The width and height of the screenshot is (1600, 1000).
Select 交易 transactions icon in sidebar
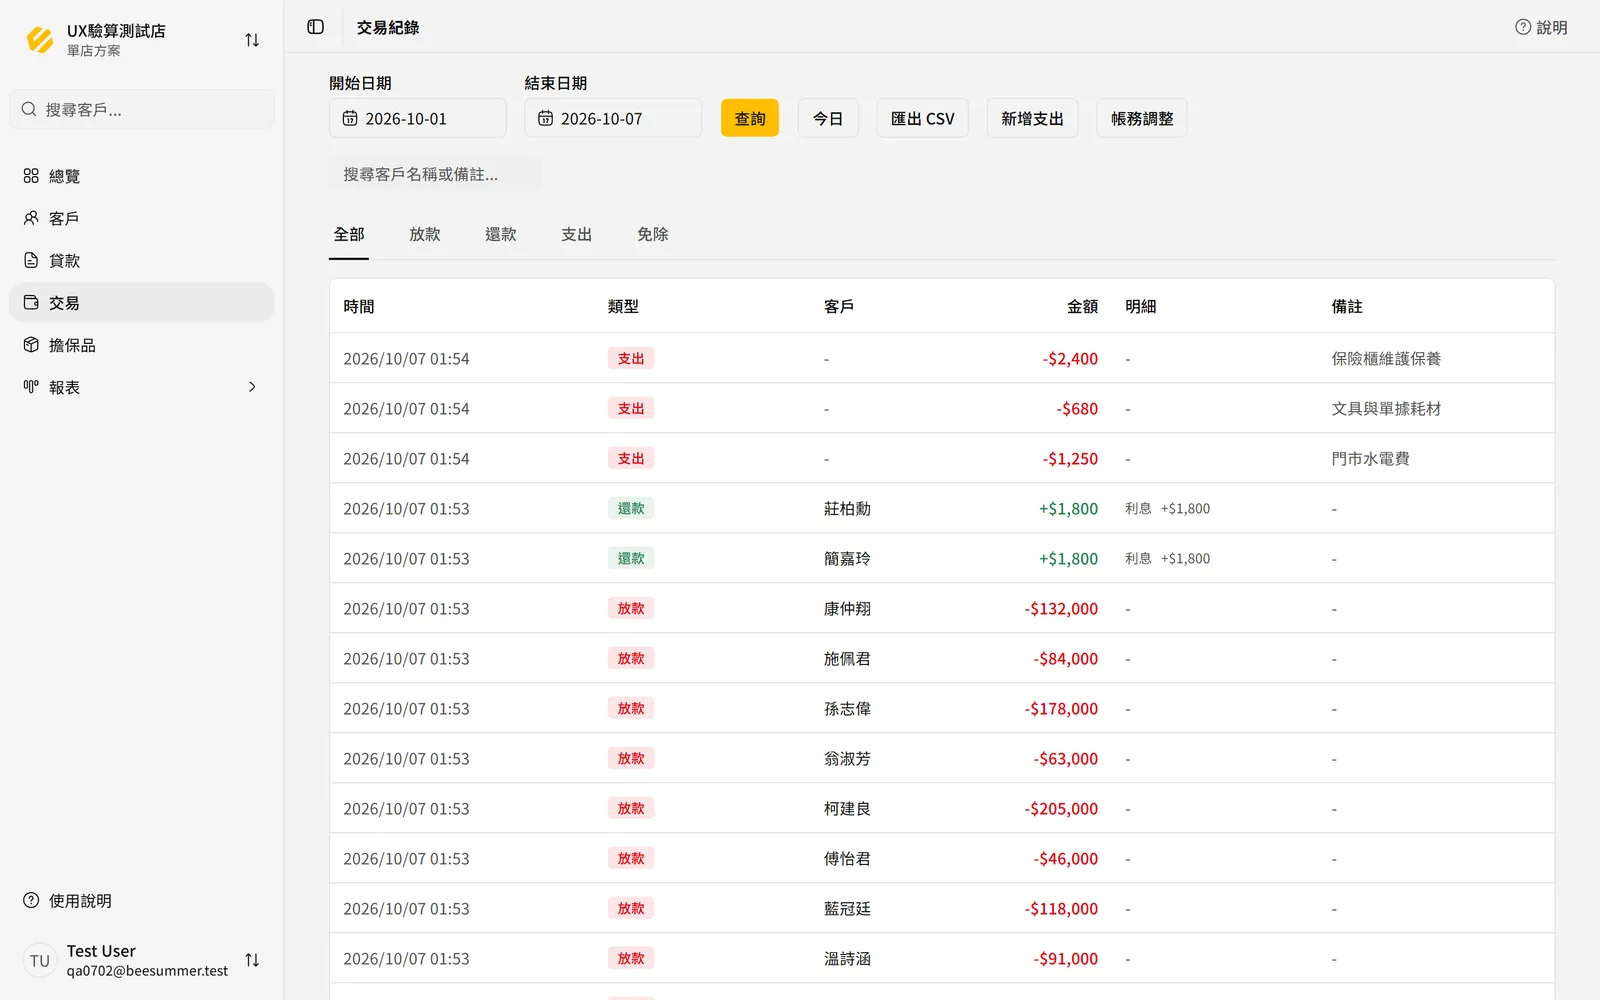(x=31, y=302)
